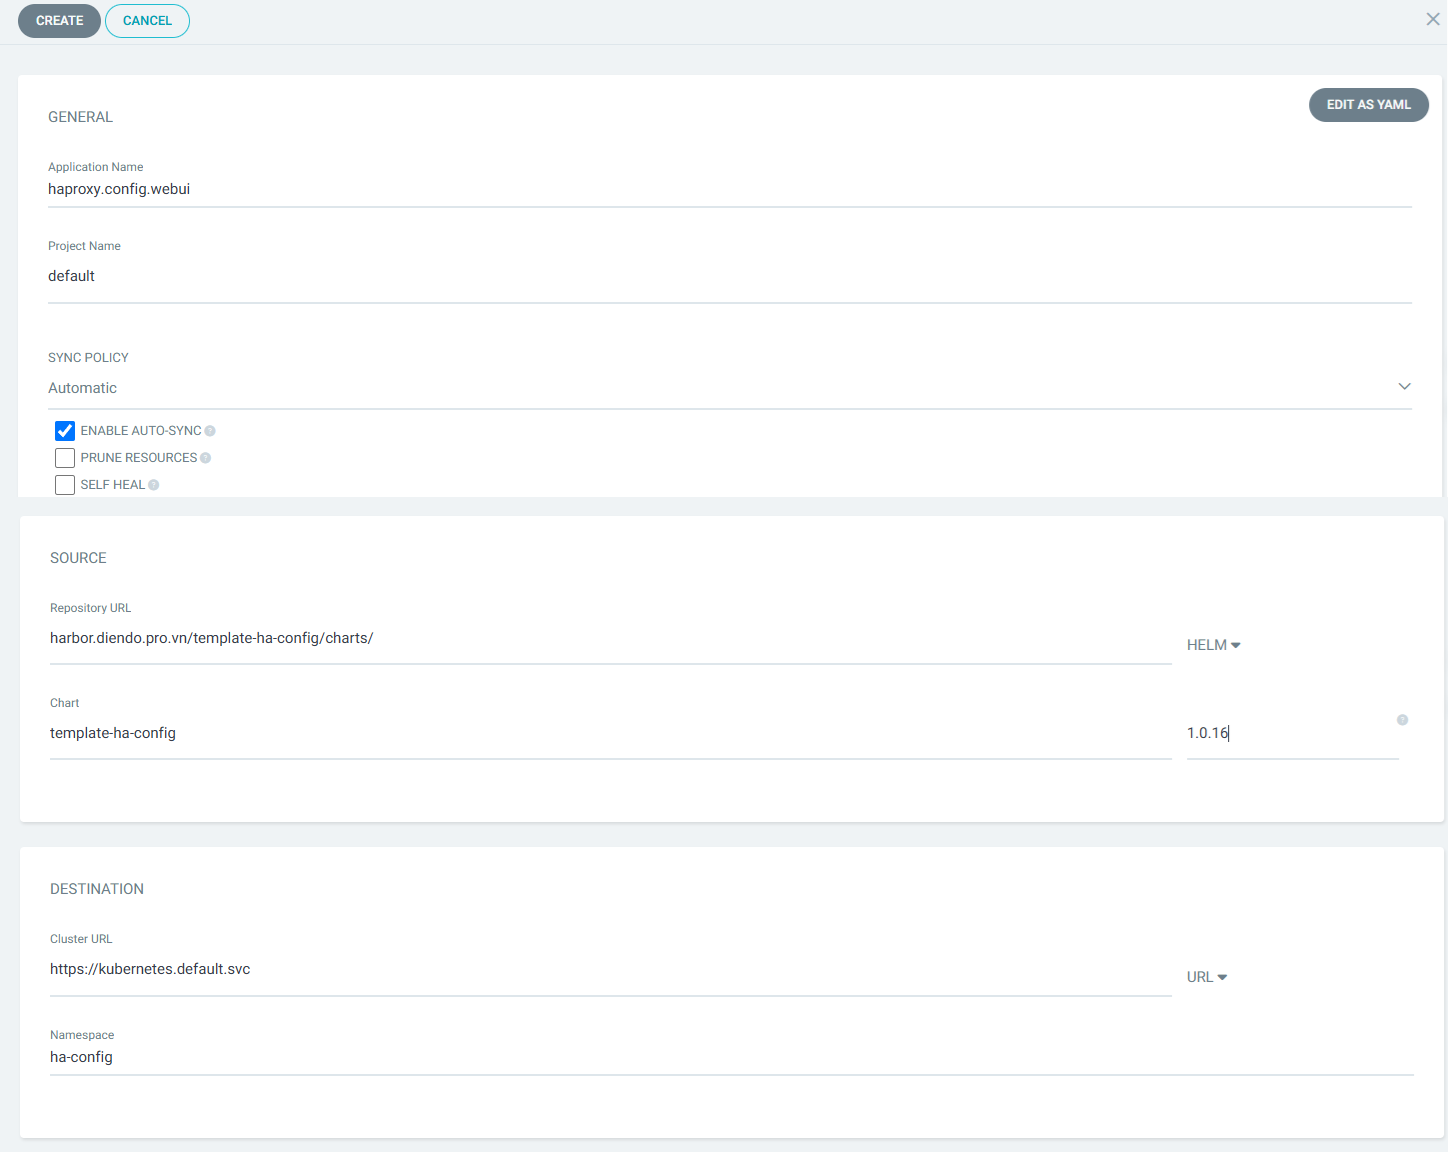This screenshot has width=1448, height=1152.
Task: Open the HELM repository type dropdown
Action: click(1213, 645)
